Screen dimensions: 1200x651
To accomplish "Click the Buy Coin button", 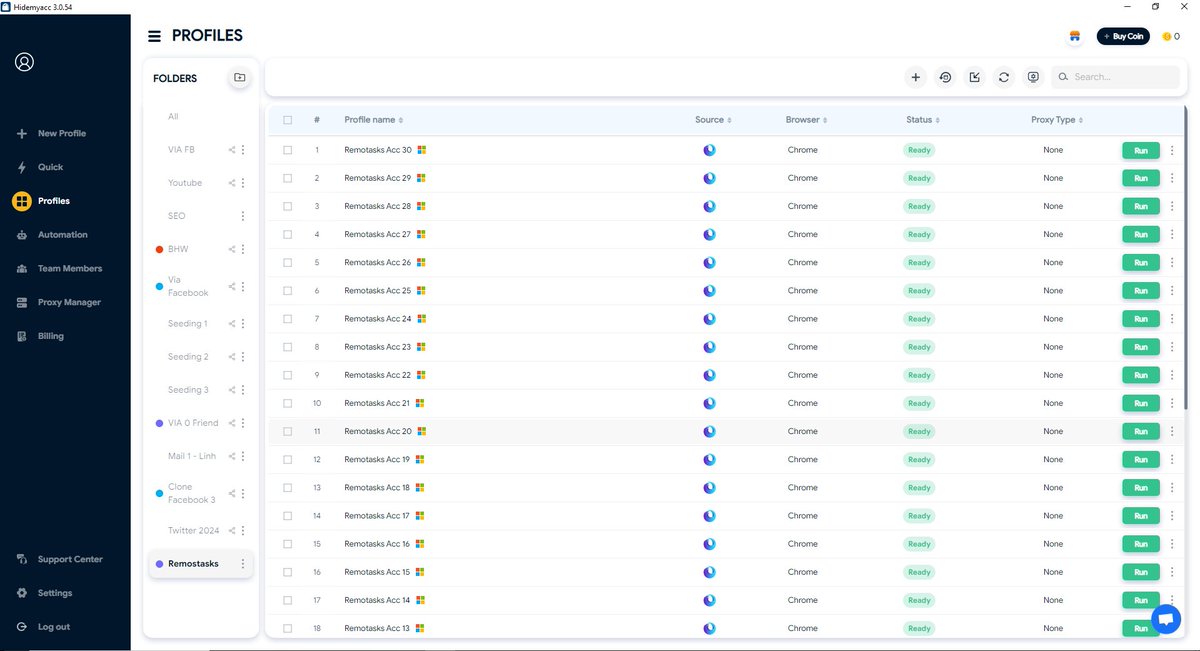I will click(1123, 36).
